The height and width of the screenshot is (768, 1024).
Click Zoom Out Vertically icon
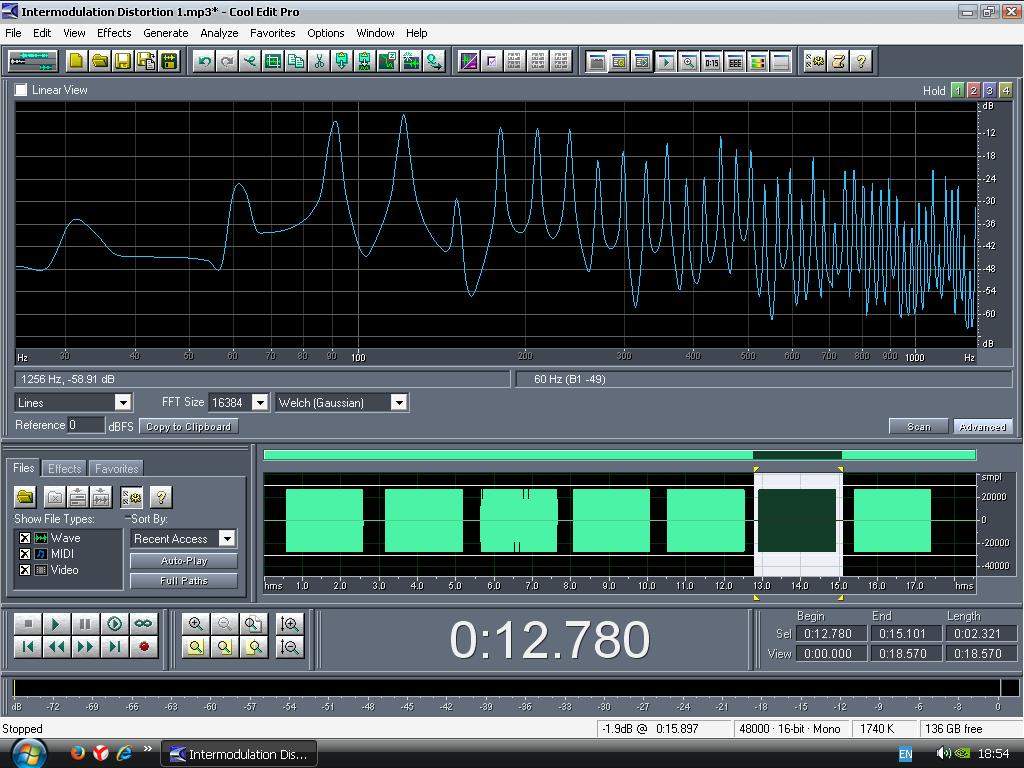[x=289, y=647]
